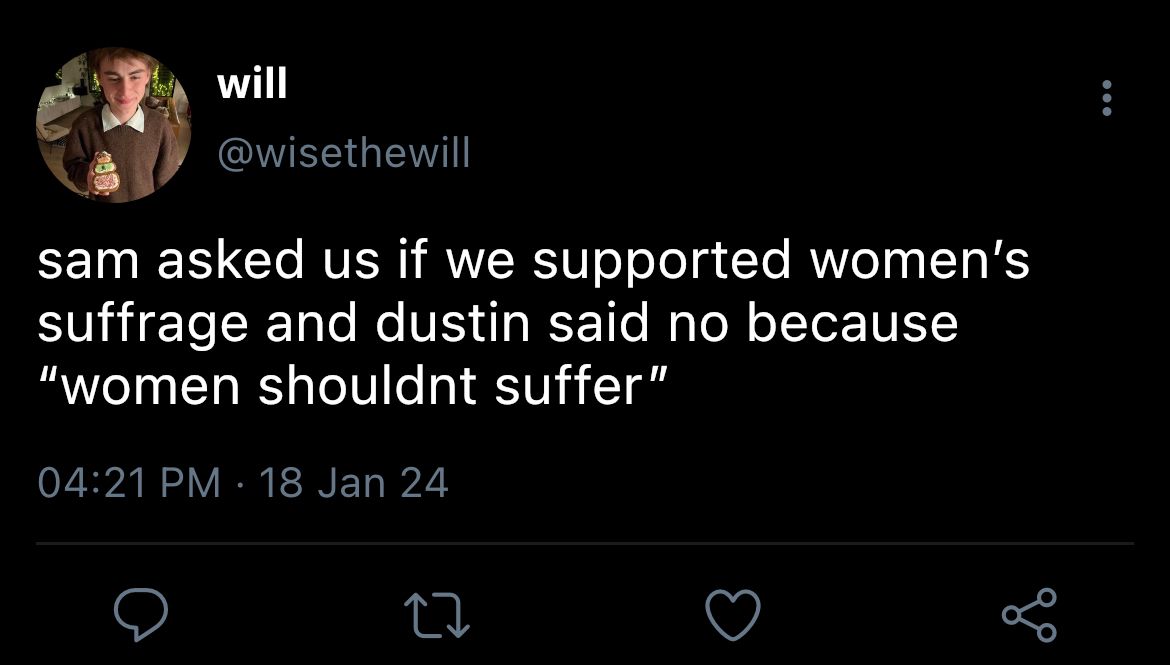View will's circular profile picture

tap(113, 125)
